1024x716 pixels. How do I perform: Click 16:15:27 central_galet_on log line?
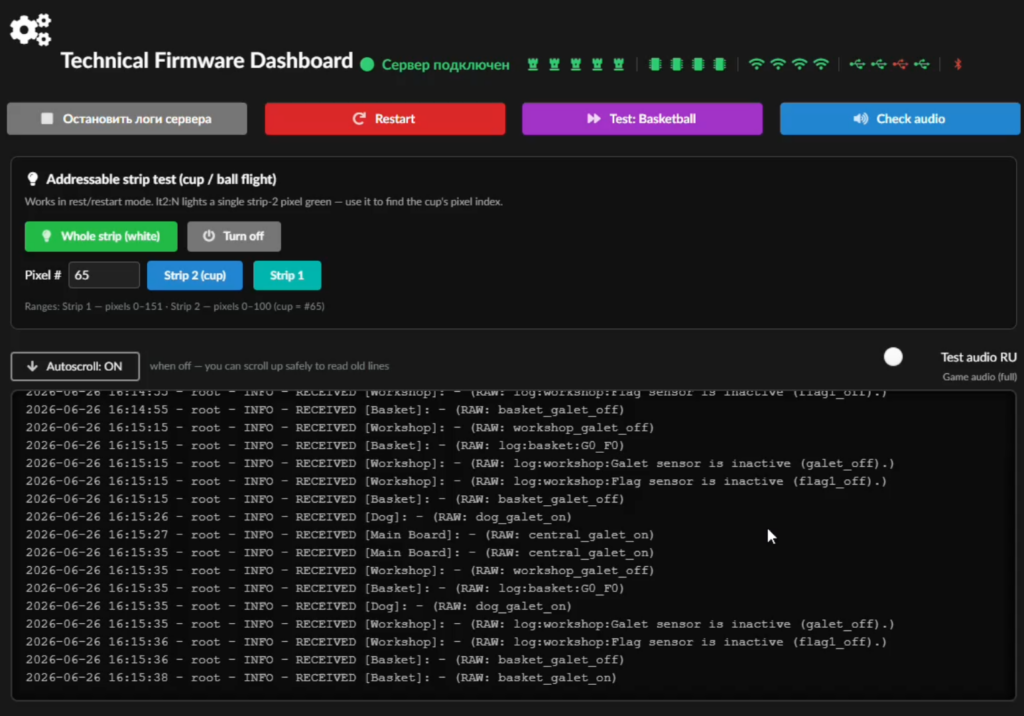(340, 534)
